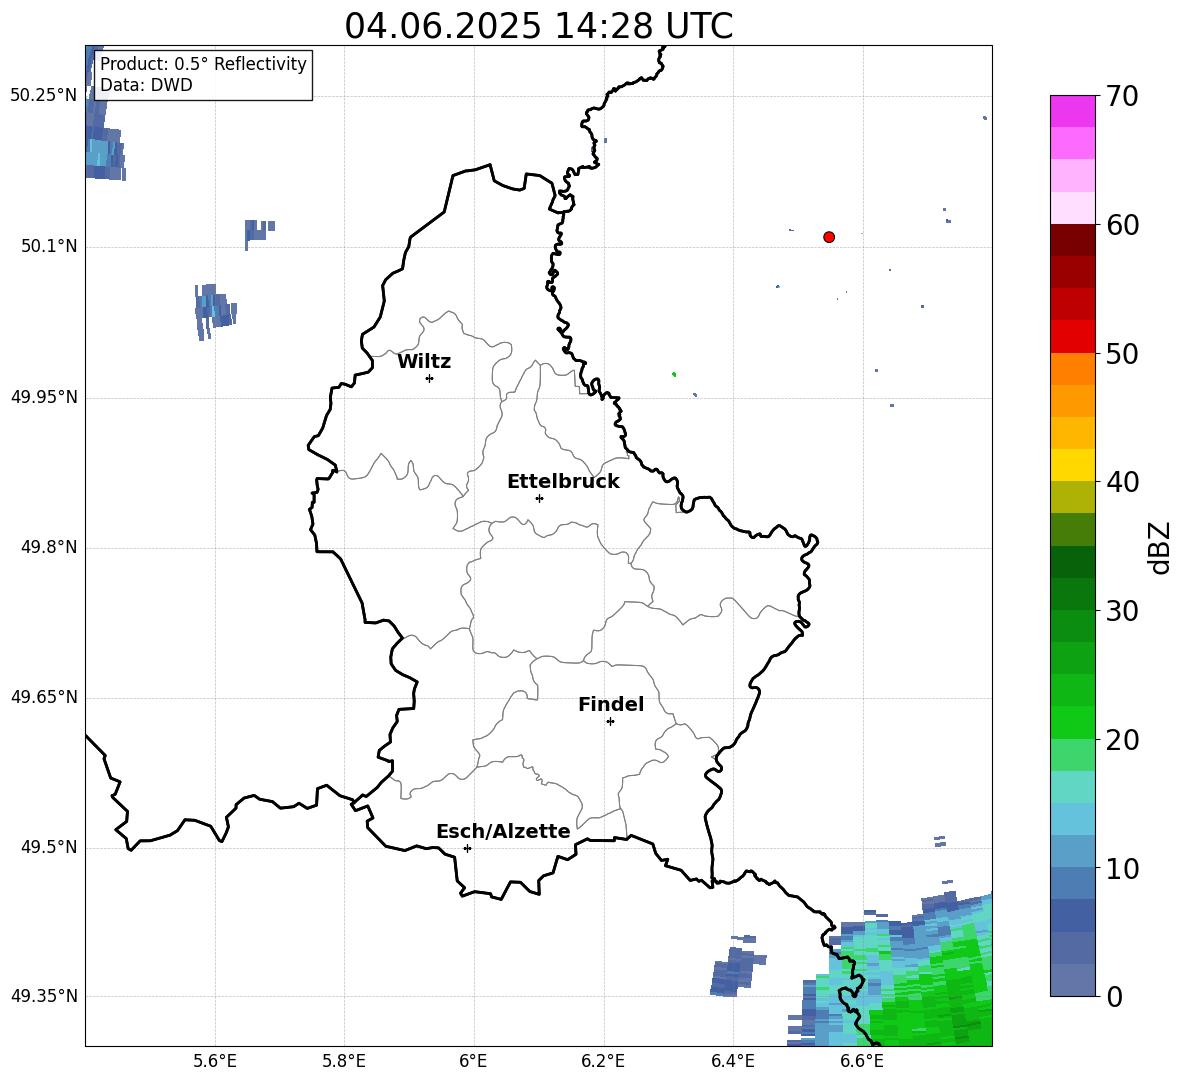Click the 49.5°N latitude label

[x=49, y=847]
